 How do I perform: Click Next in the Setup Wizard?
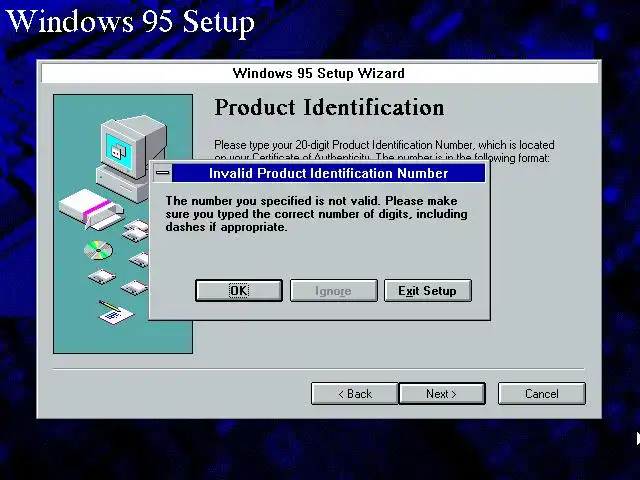click(x=442, y=393)
